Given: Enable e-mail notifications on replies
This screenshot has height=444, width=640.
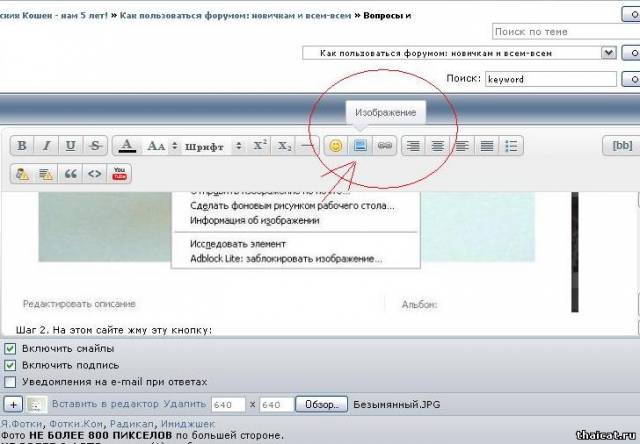Looking at the screenshot, I should 10,382.
